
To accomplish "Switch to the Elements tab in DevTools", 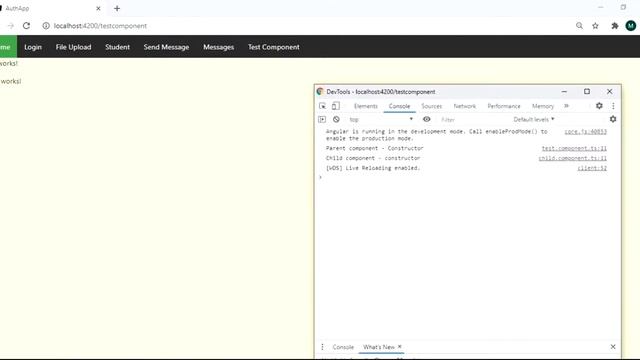I will coord(366,106).
